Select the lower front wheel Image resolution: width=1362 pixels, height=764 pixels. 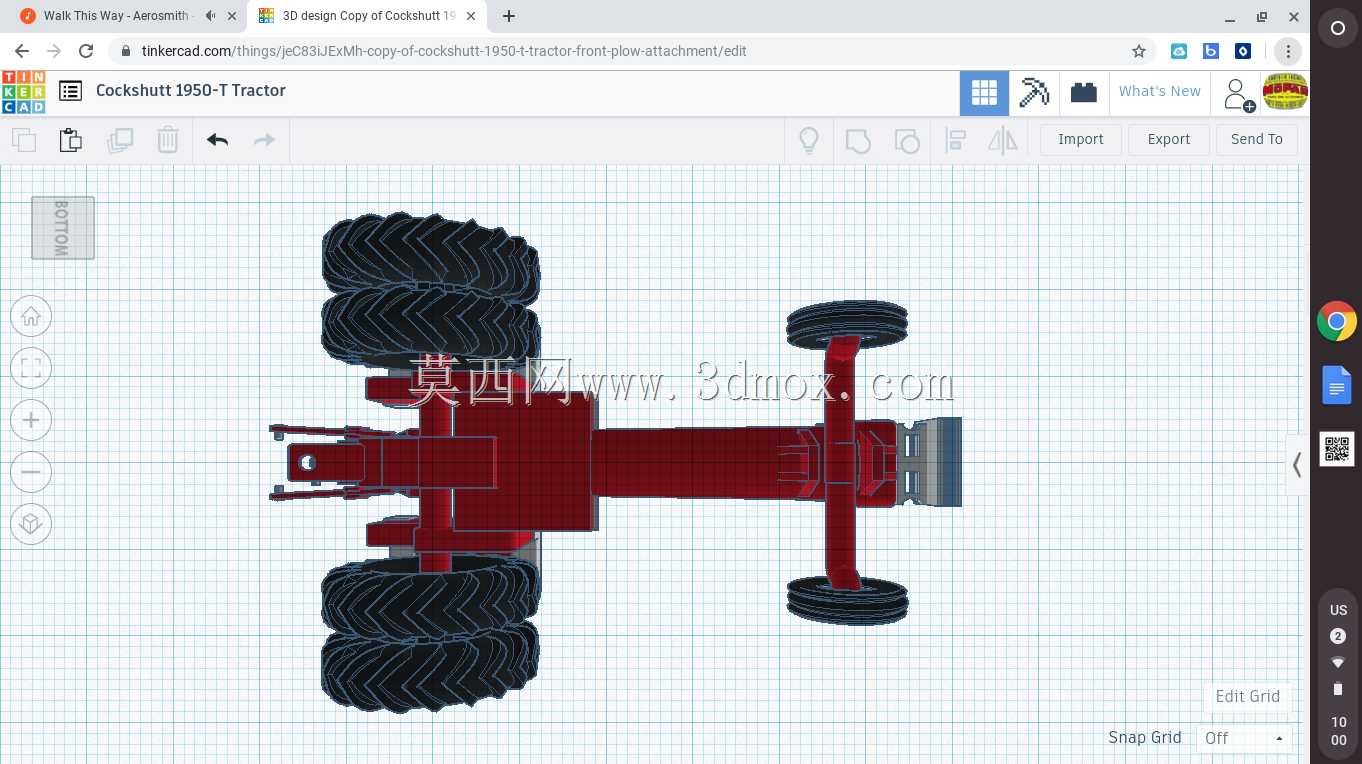(847, 600)
